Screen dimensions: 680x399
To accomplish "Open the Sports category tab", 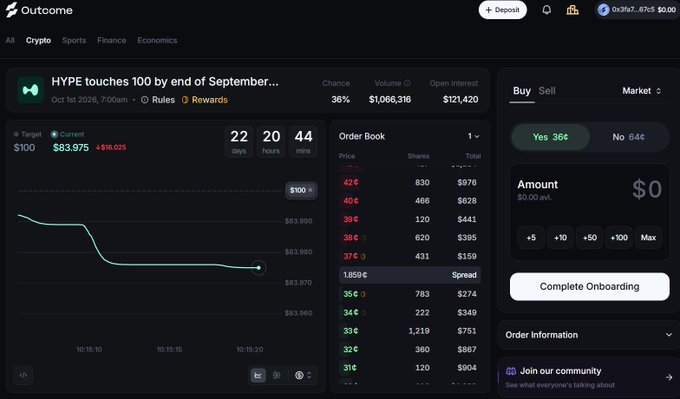I will tap(74, 40).
